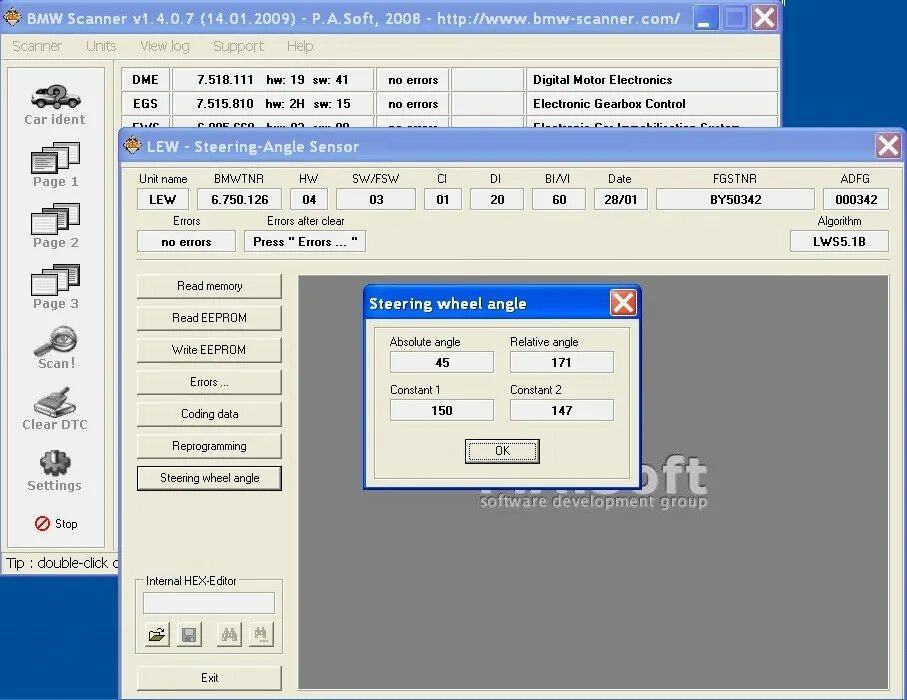This screenshot has width=907, height=700.
Task: Click the Errors field showing no errors
Action: point(186,242)
